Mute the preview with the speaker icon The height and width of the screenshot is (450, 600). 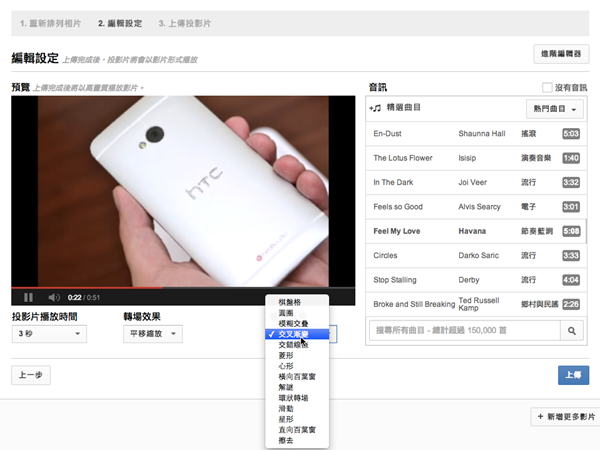(54, 297)
